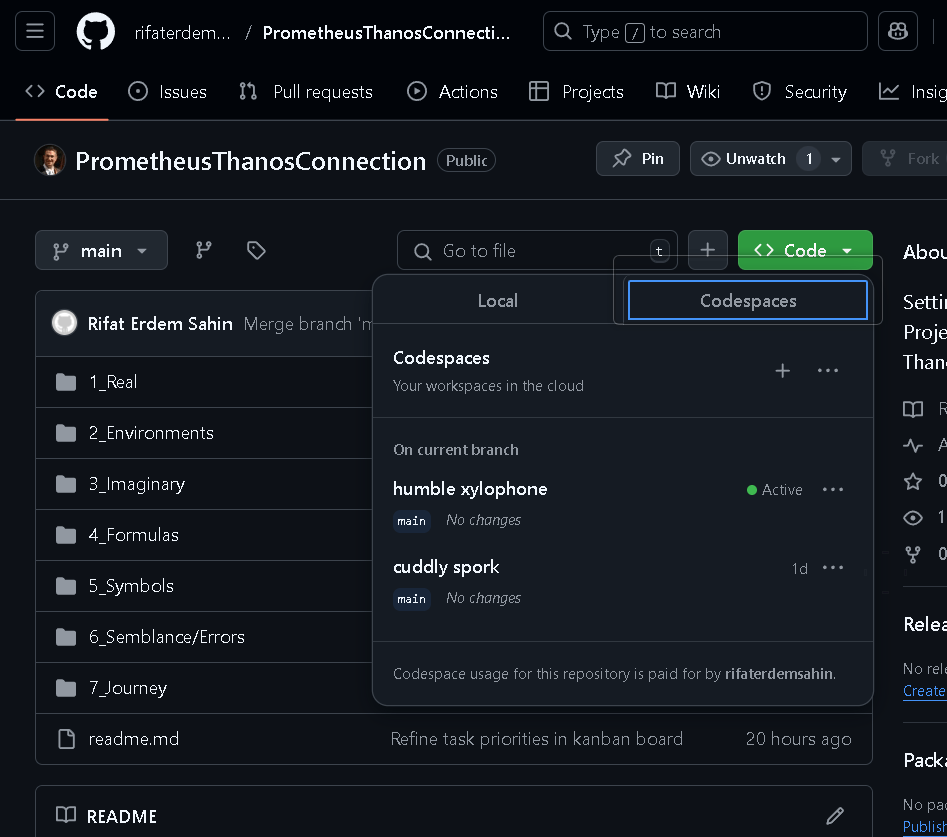Click the README book icon
947x837 pixels.
(66, 815)
